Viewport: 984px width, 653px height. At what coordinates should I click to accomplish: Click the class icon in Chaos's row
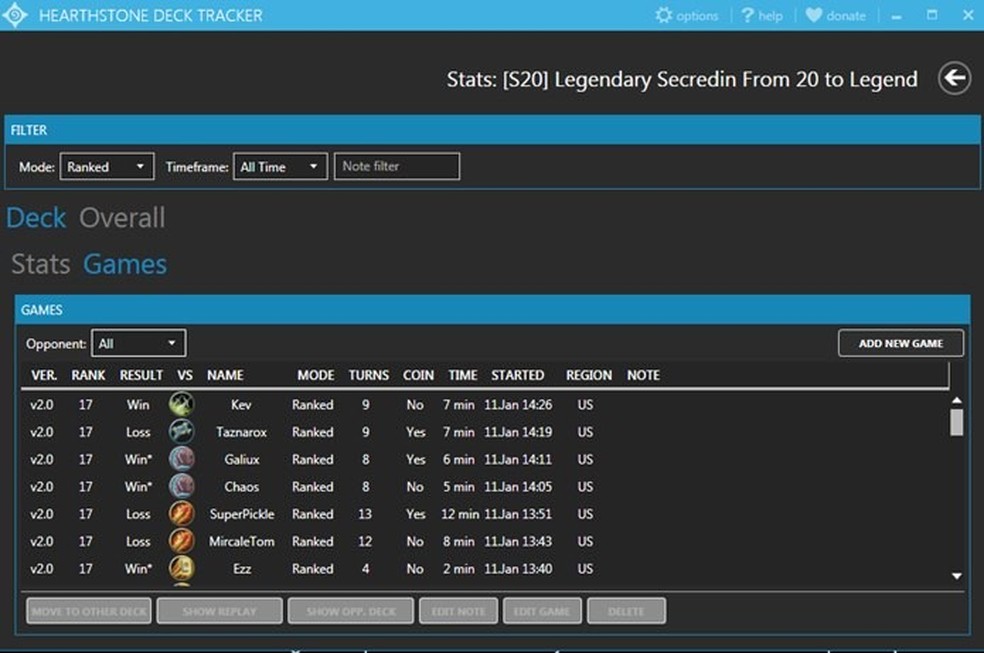point(181,486)
